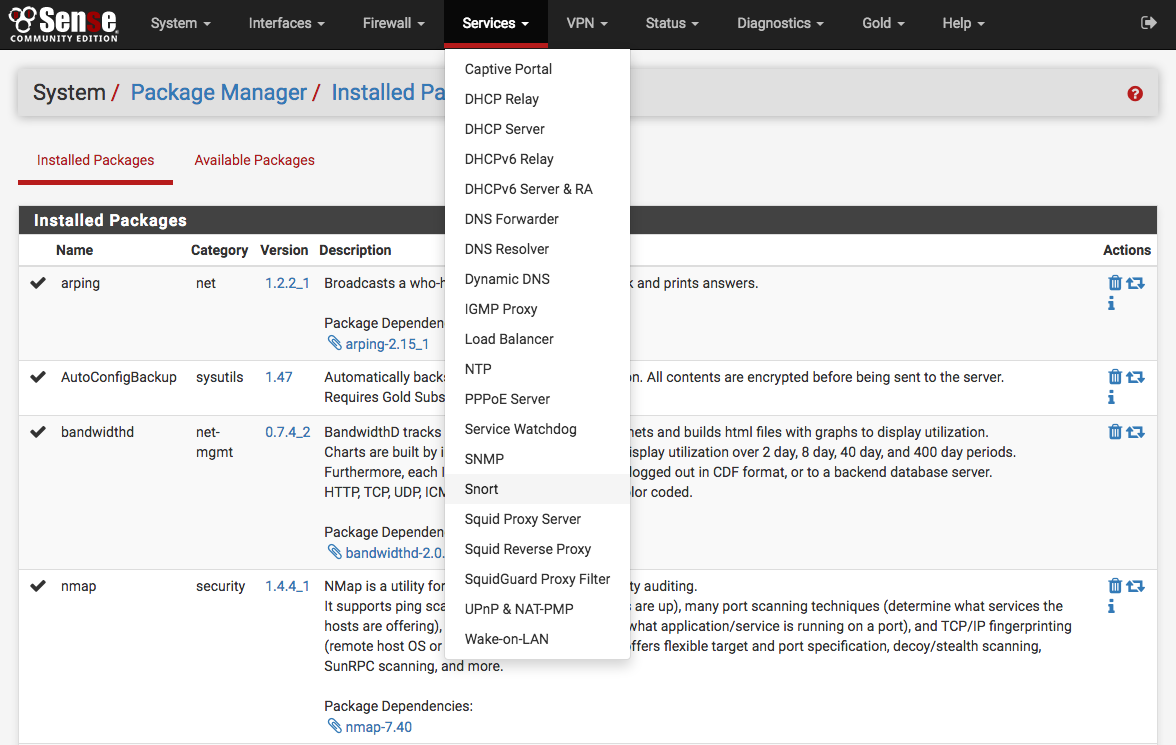
Task: View package info for arping
Action: click(x=1110, y=303)
